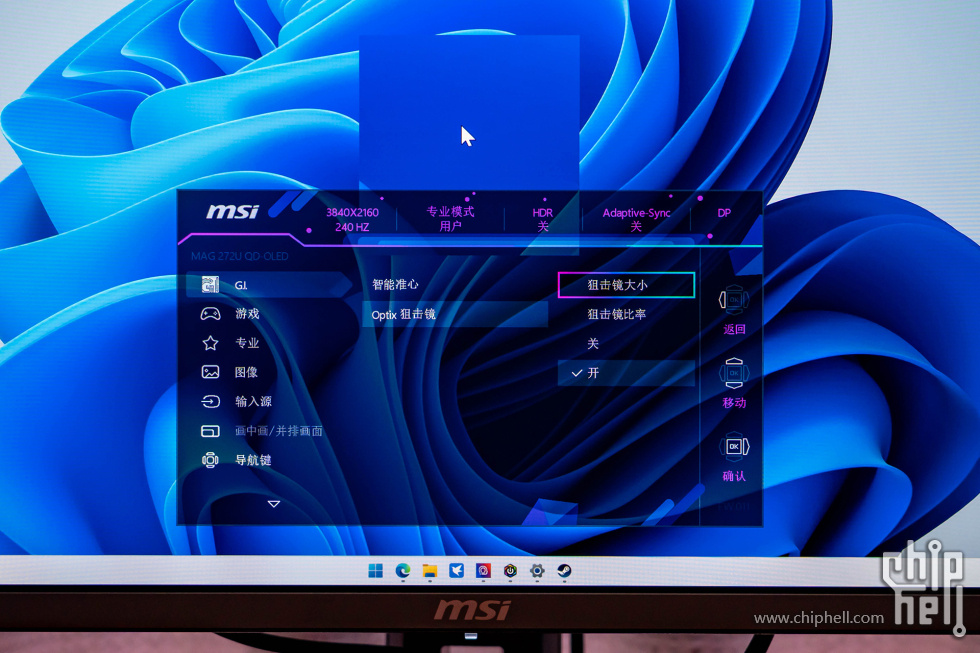This screenshot has width=980, height=653.
Task: Click the HDR 关 status indicator
Action: (x=542, y=219)
